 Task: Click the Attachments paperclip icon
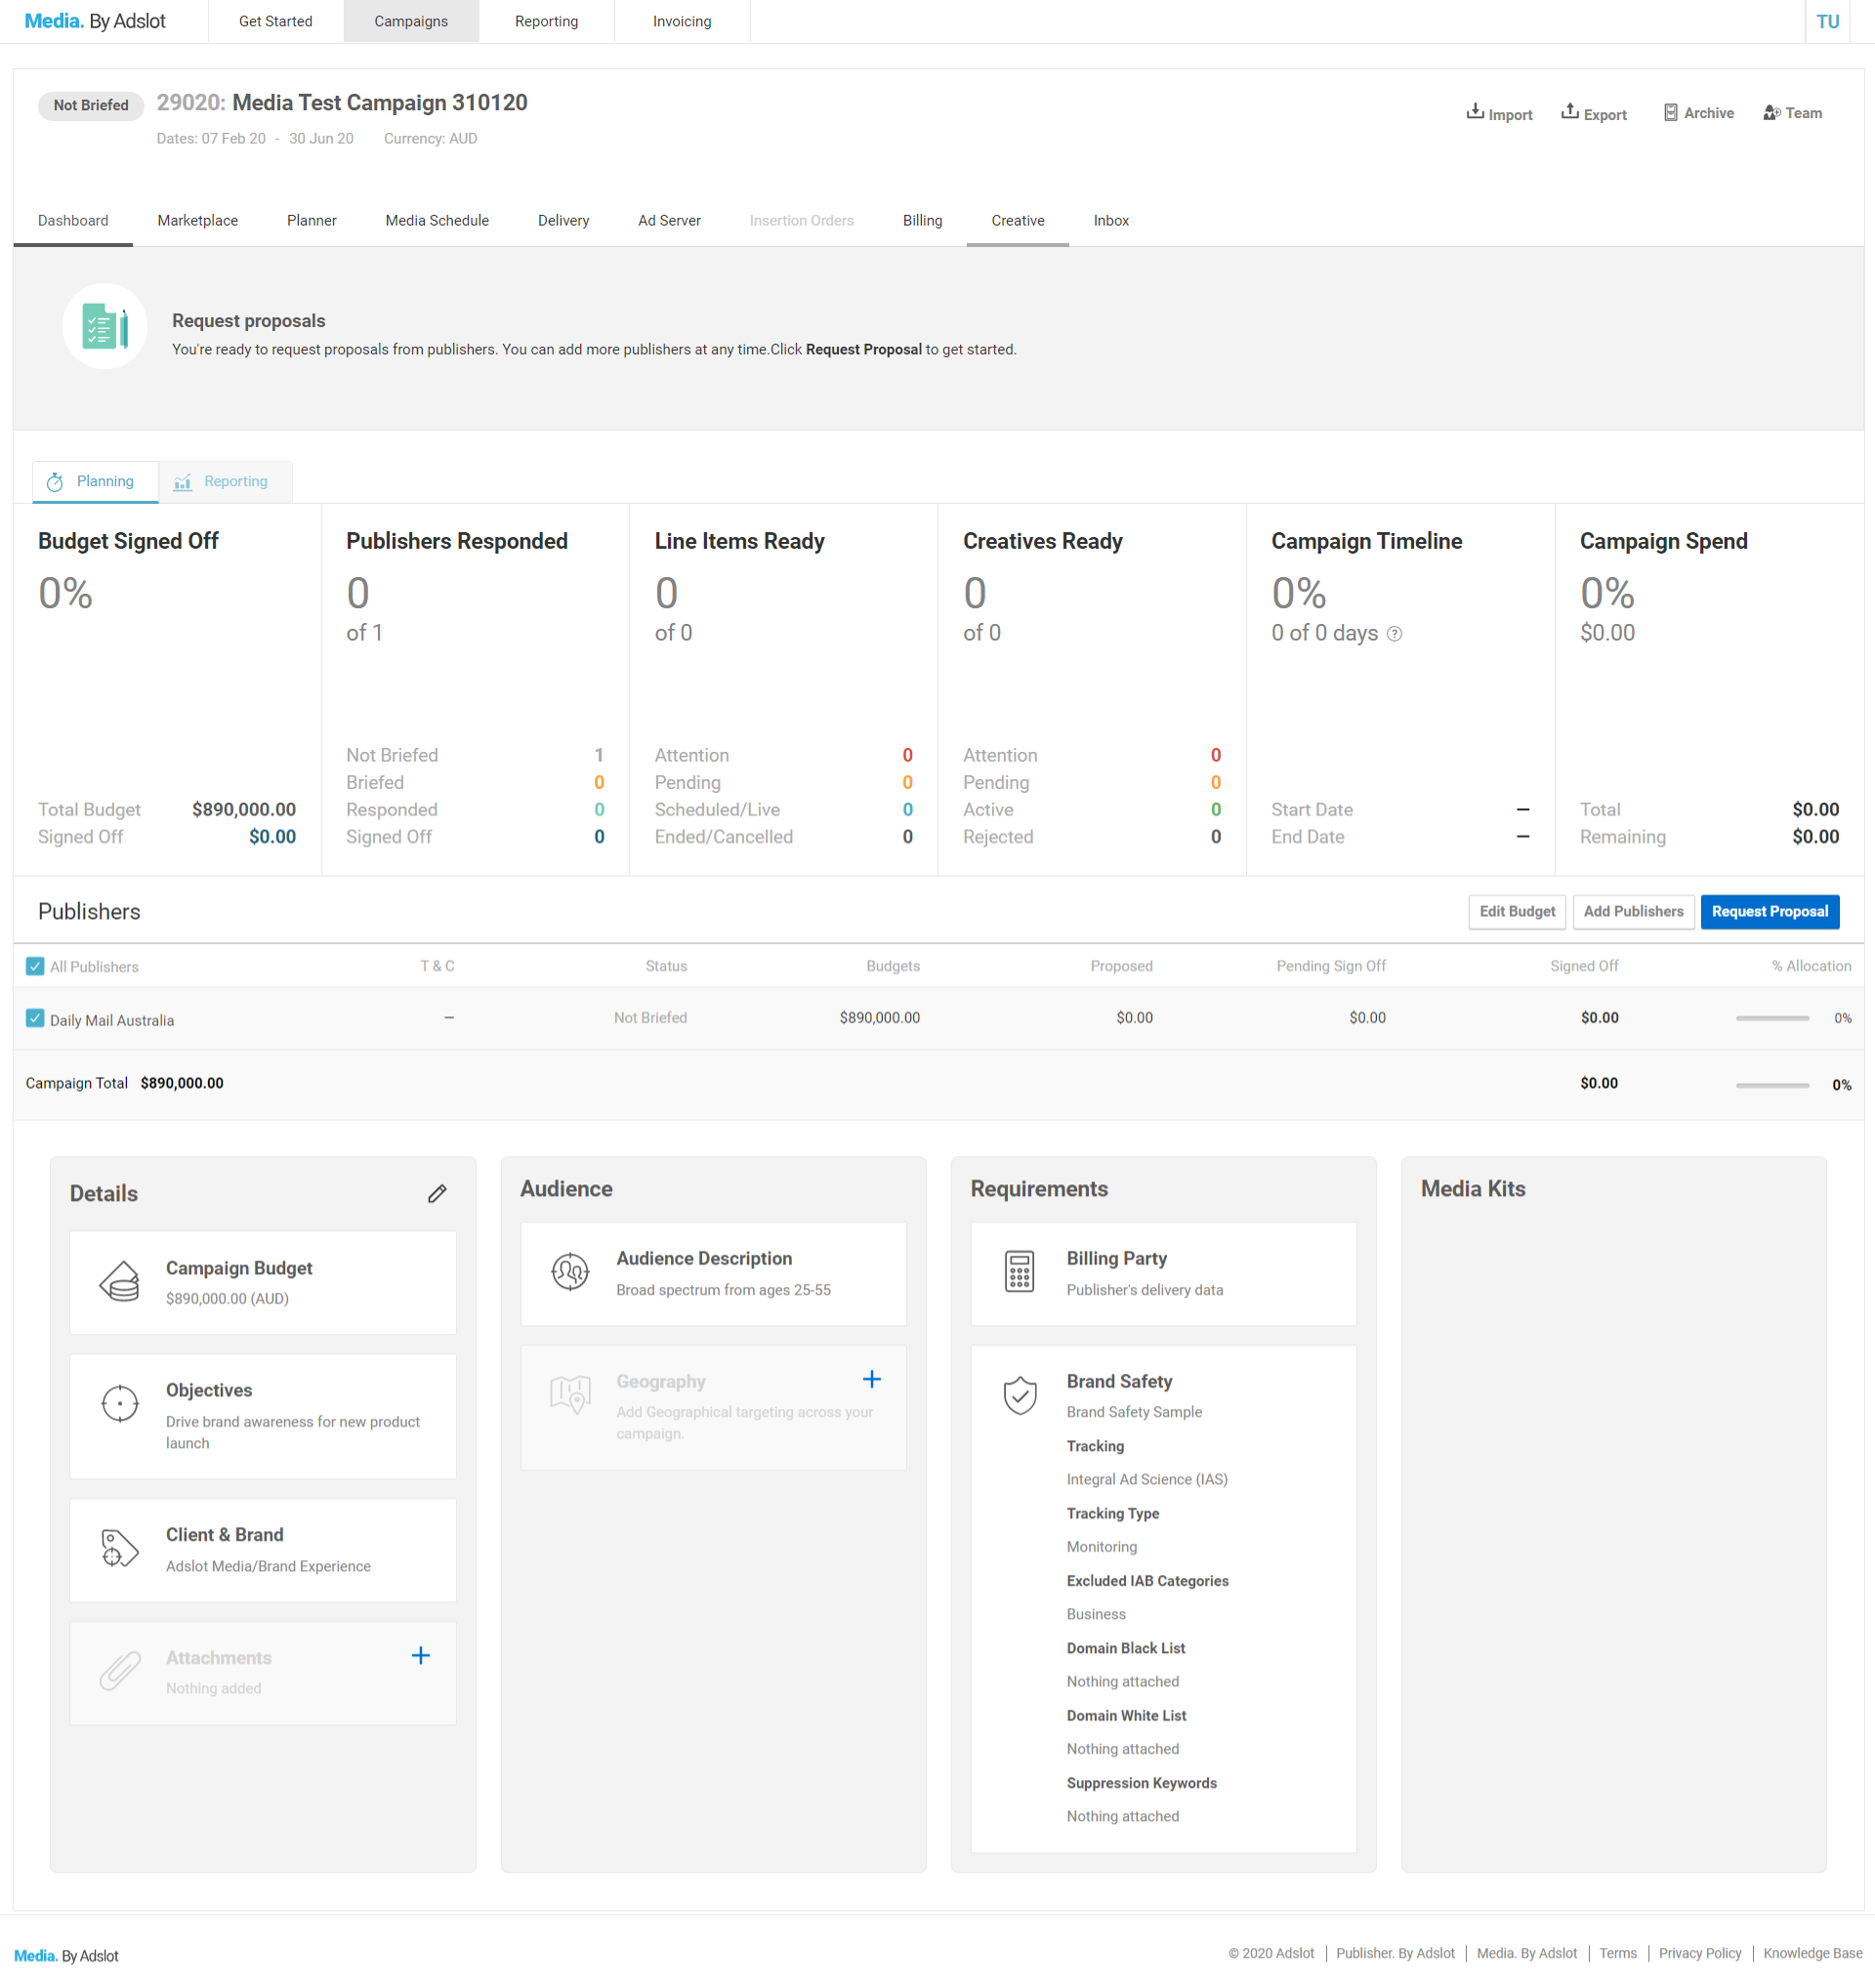(x=120, y=1670)
